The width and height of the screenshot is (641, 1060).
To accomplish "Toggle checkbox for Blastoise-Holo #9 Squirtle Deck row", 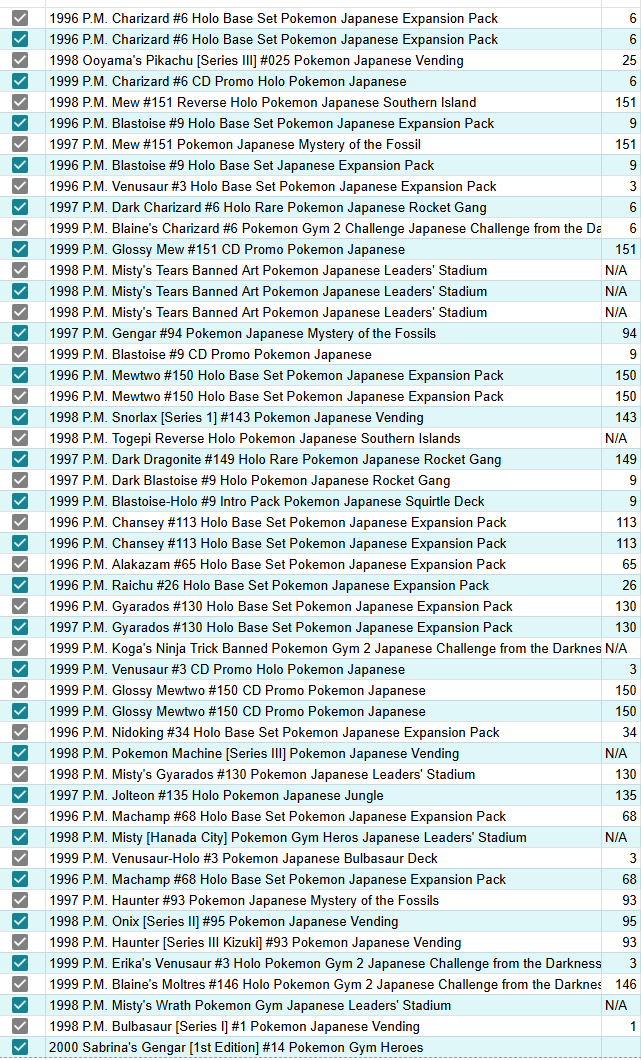I will [20, 501].
